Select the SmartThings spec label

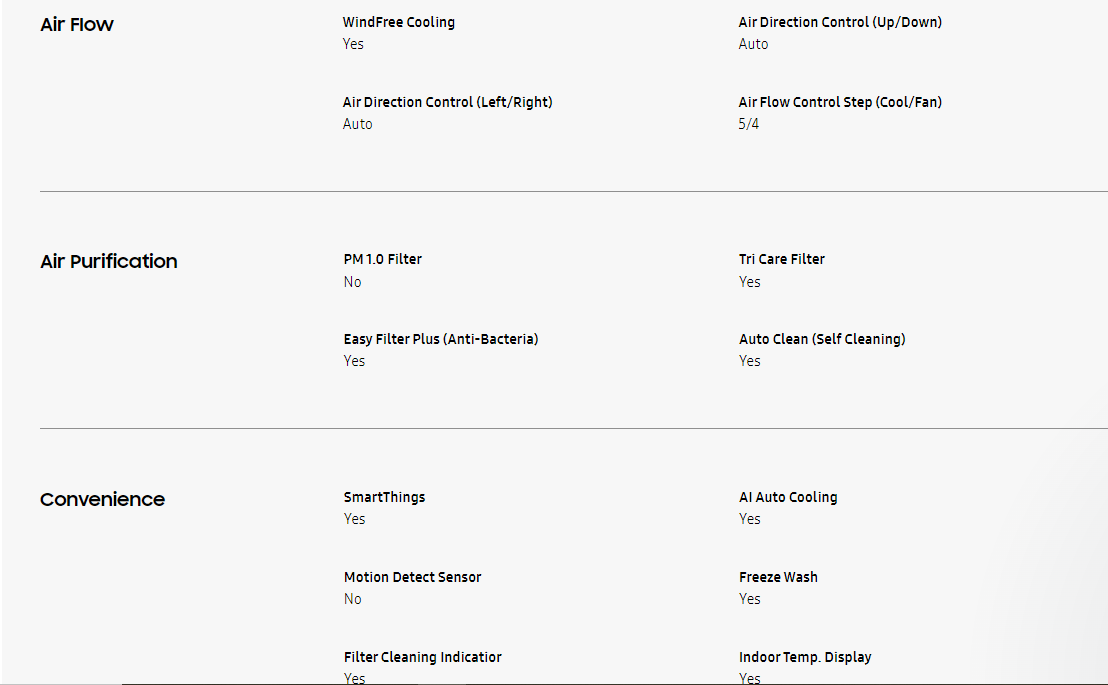[x=384, y=497]
